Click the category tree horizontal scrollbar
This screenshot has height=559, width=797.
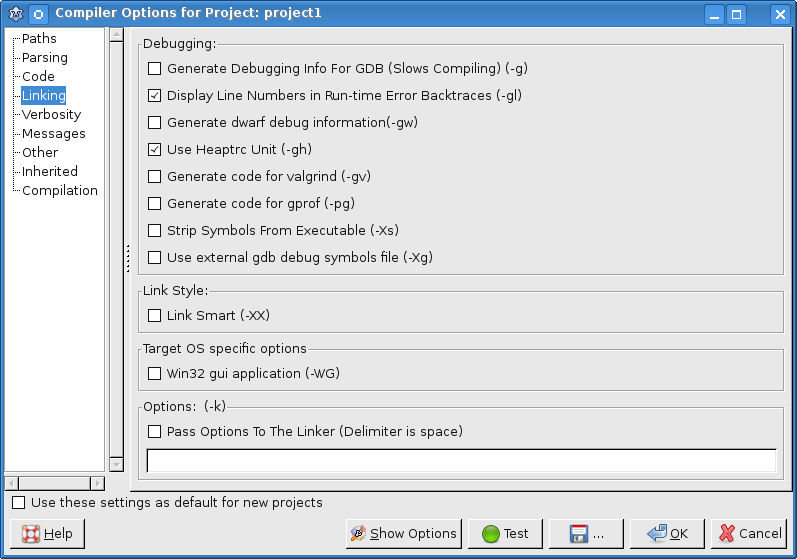tap(54, 484)
